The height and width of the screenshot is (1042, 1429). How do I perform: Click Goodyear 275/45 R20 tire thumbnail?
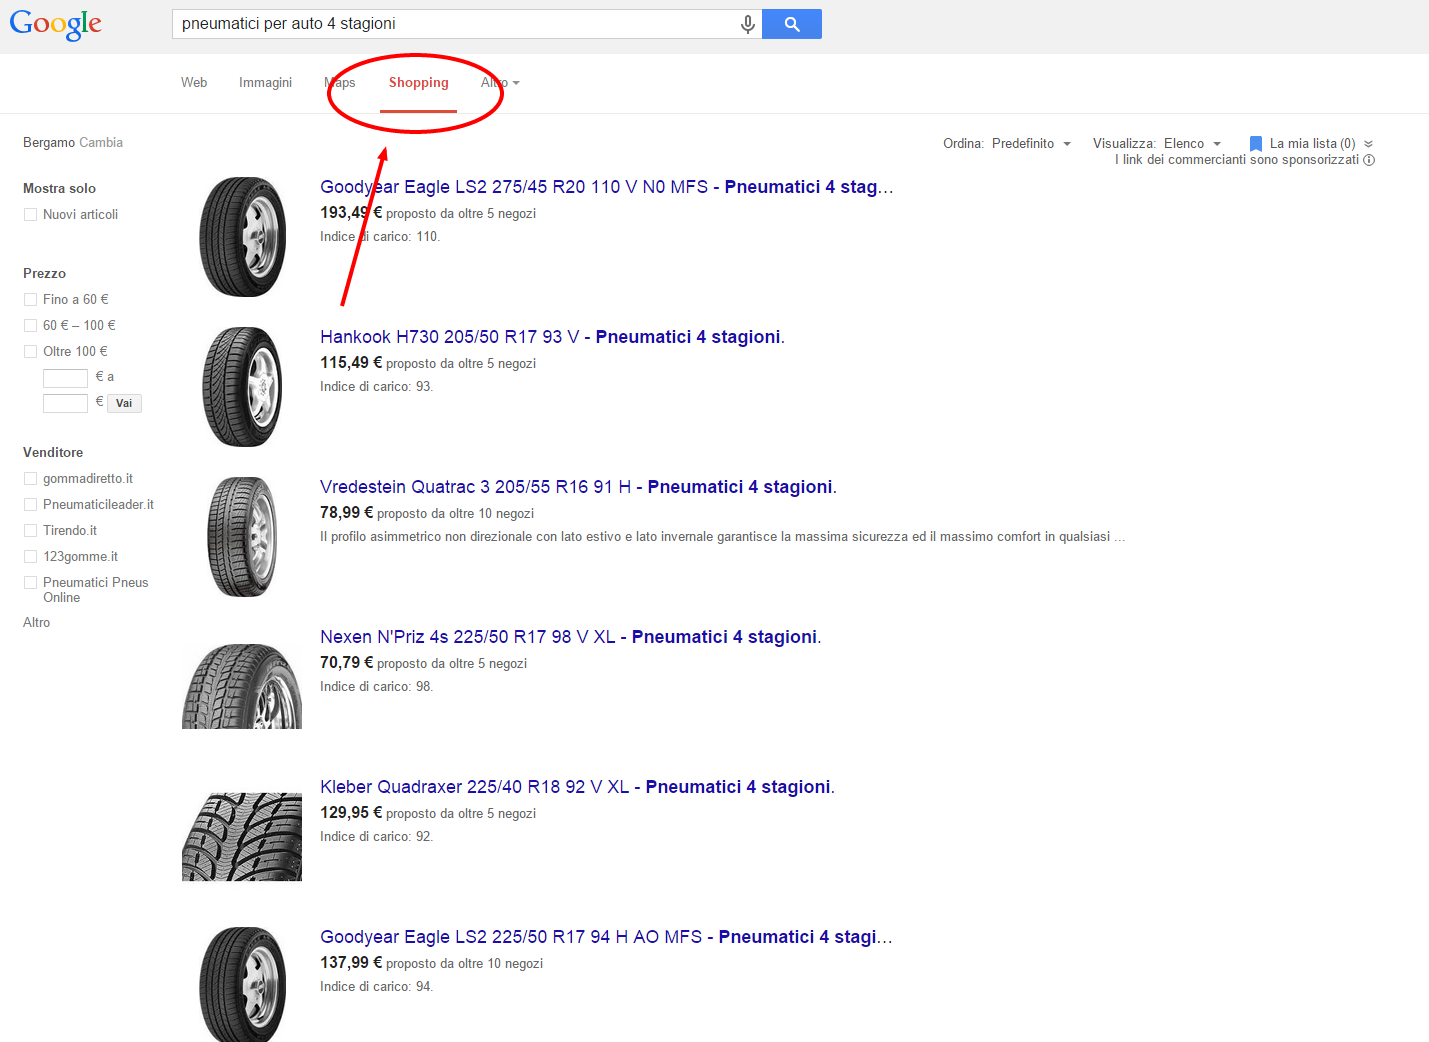(242, 237)
